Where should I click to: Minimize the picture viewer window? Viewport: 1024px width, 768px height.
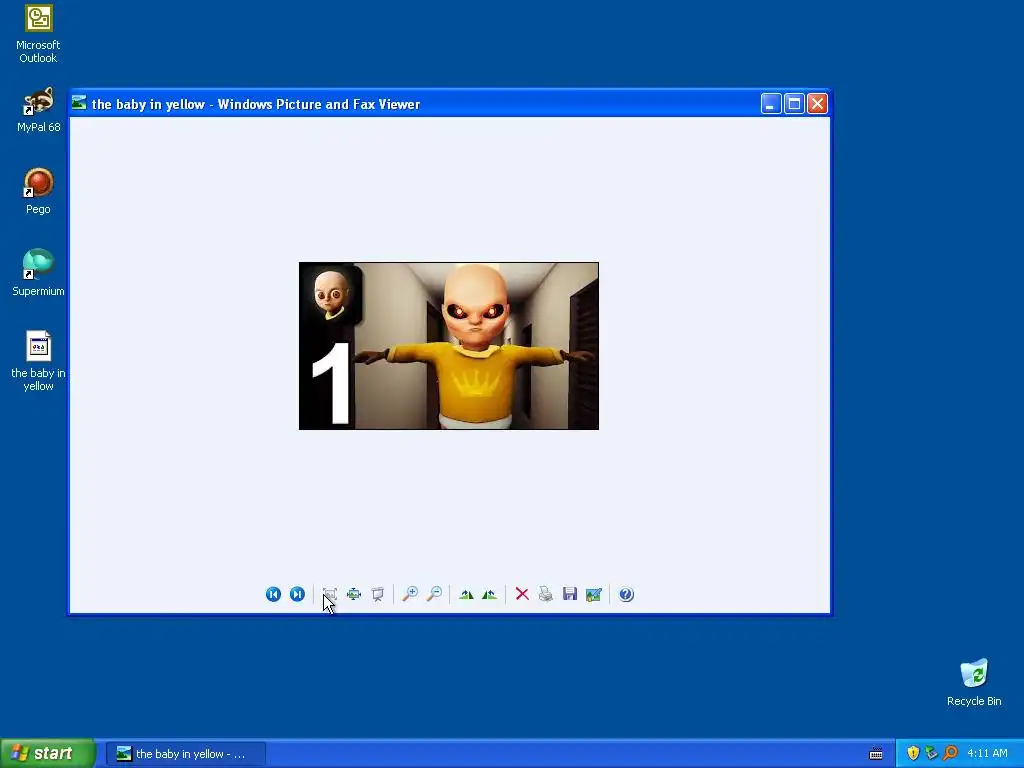(x=771, y=104)
